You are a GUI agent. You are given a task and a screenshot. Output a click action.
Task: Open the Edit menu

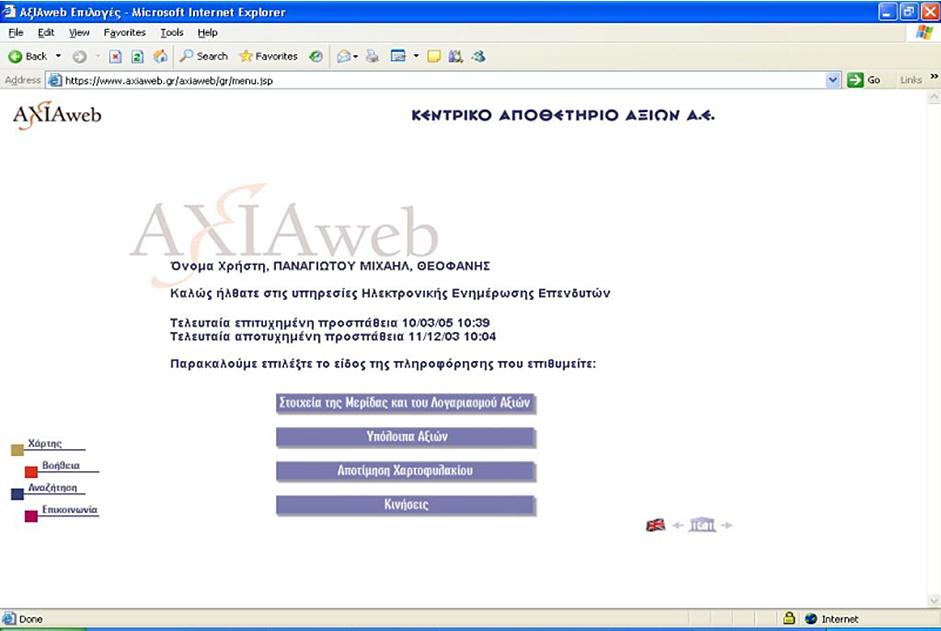coord(46,32)
